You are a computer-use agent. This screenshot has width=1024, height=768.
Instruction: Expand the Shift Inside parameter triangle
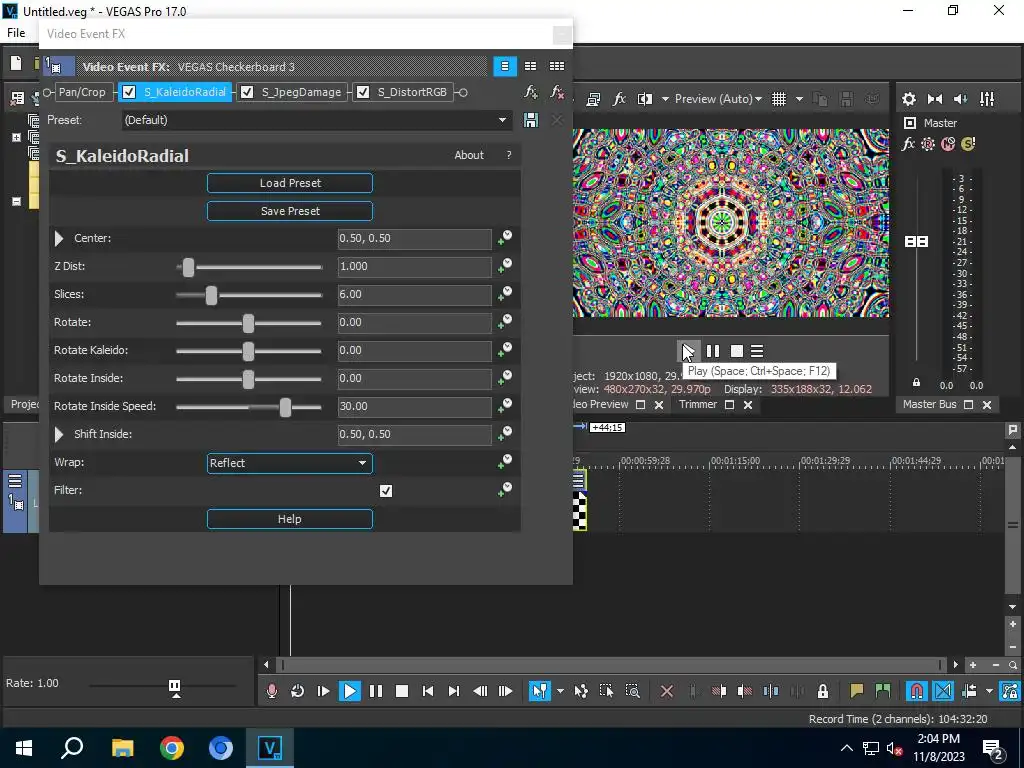[59, 434]
